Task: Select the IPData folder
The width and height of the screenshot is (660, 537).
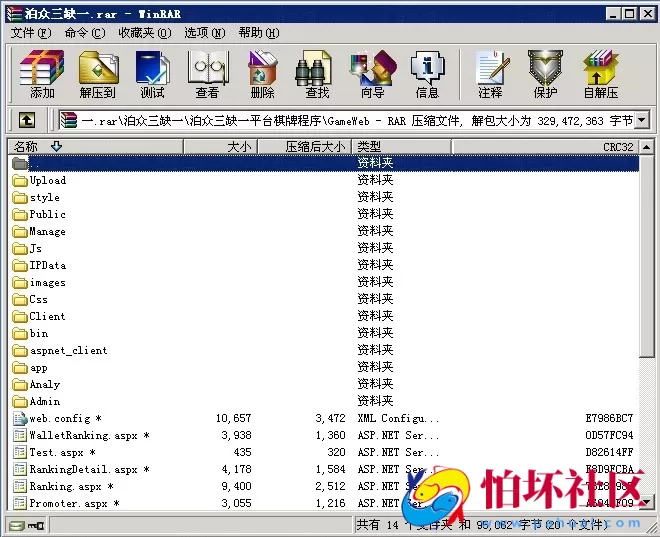Action: [x=39, y=266]
